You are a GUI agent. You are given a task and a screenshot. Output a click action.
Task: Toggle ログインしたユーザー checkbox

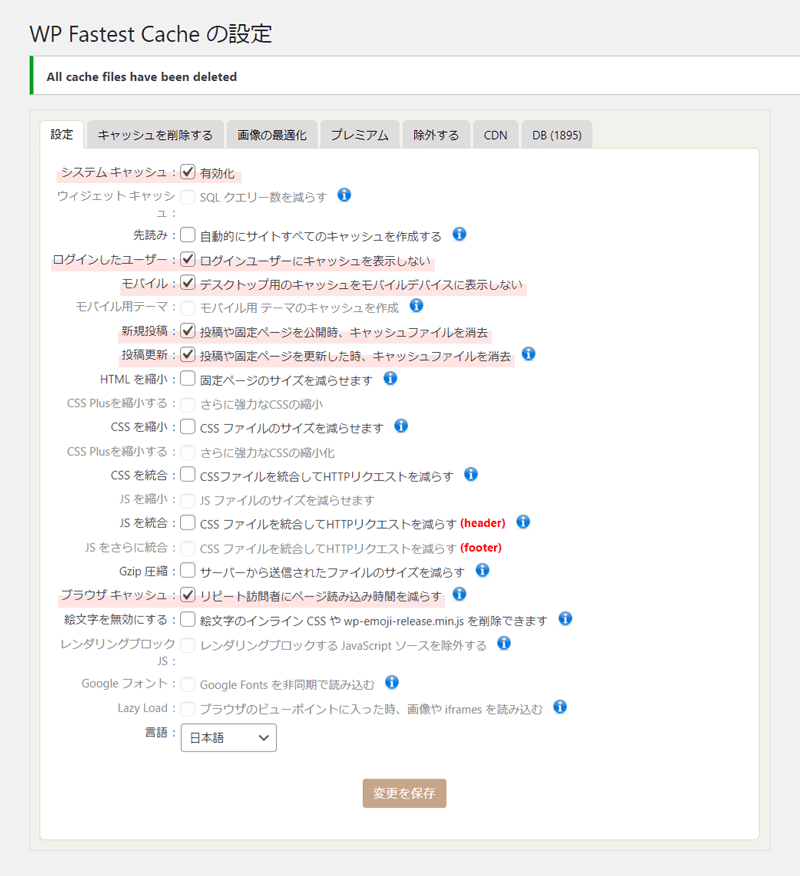pyautogui.click(x=188, y=260)
